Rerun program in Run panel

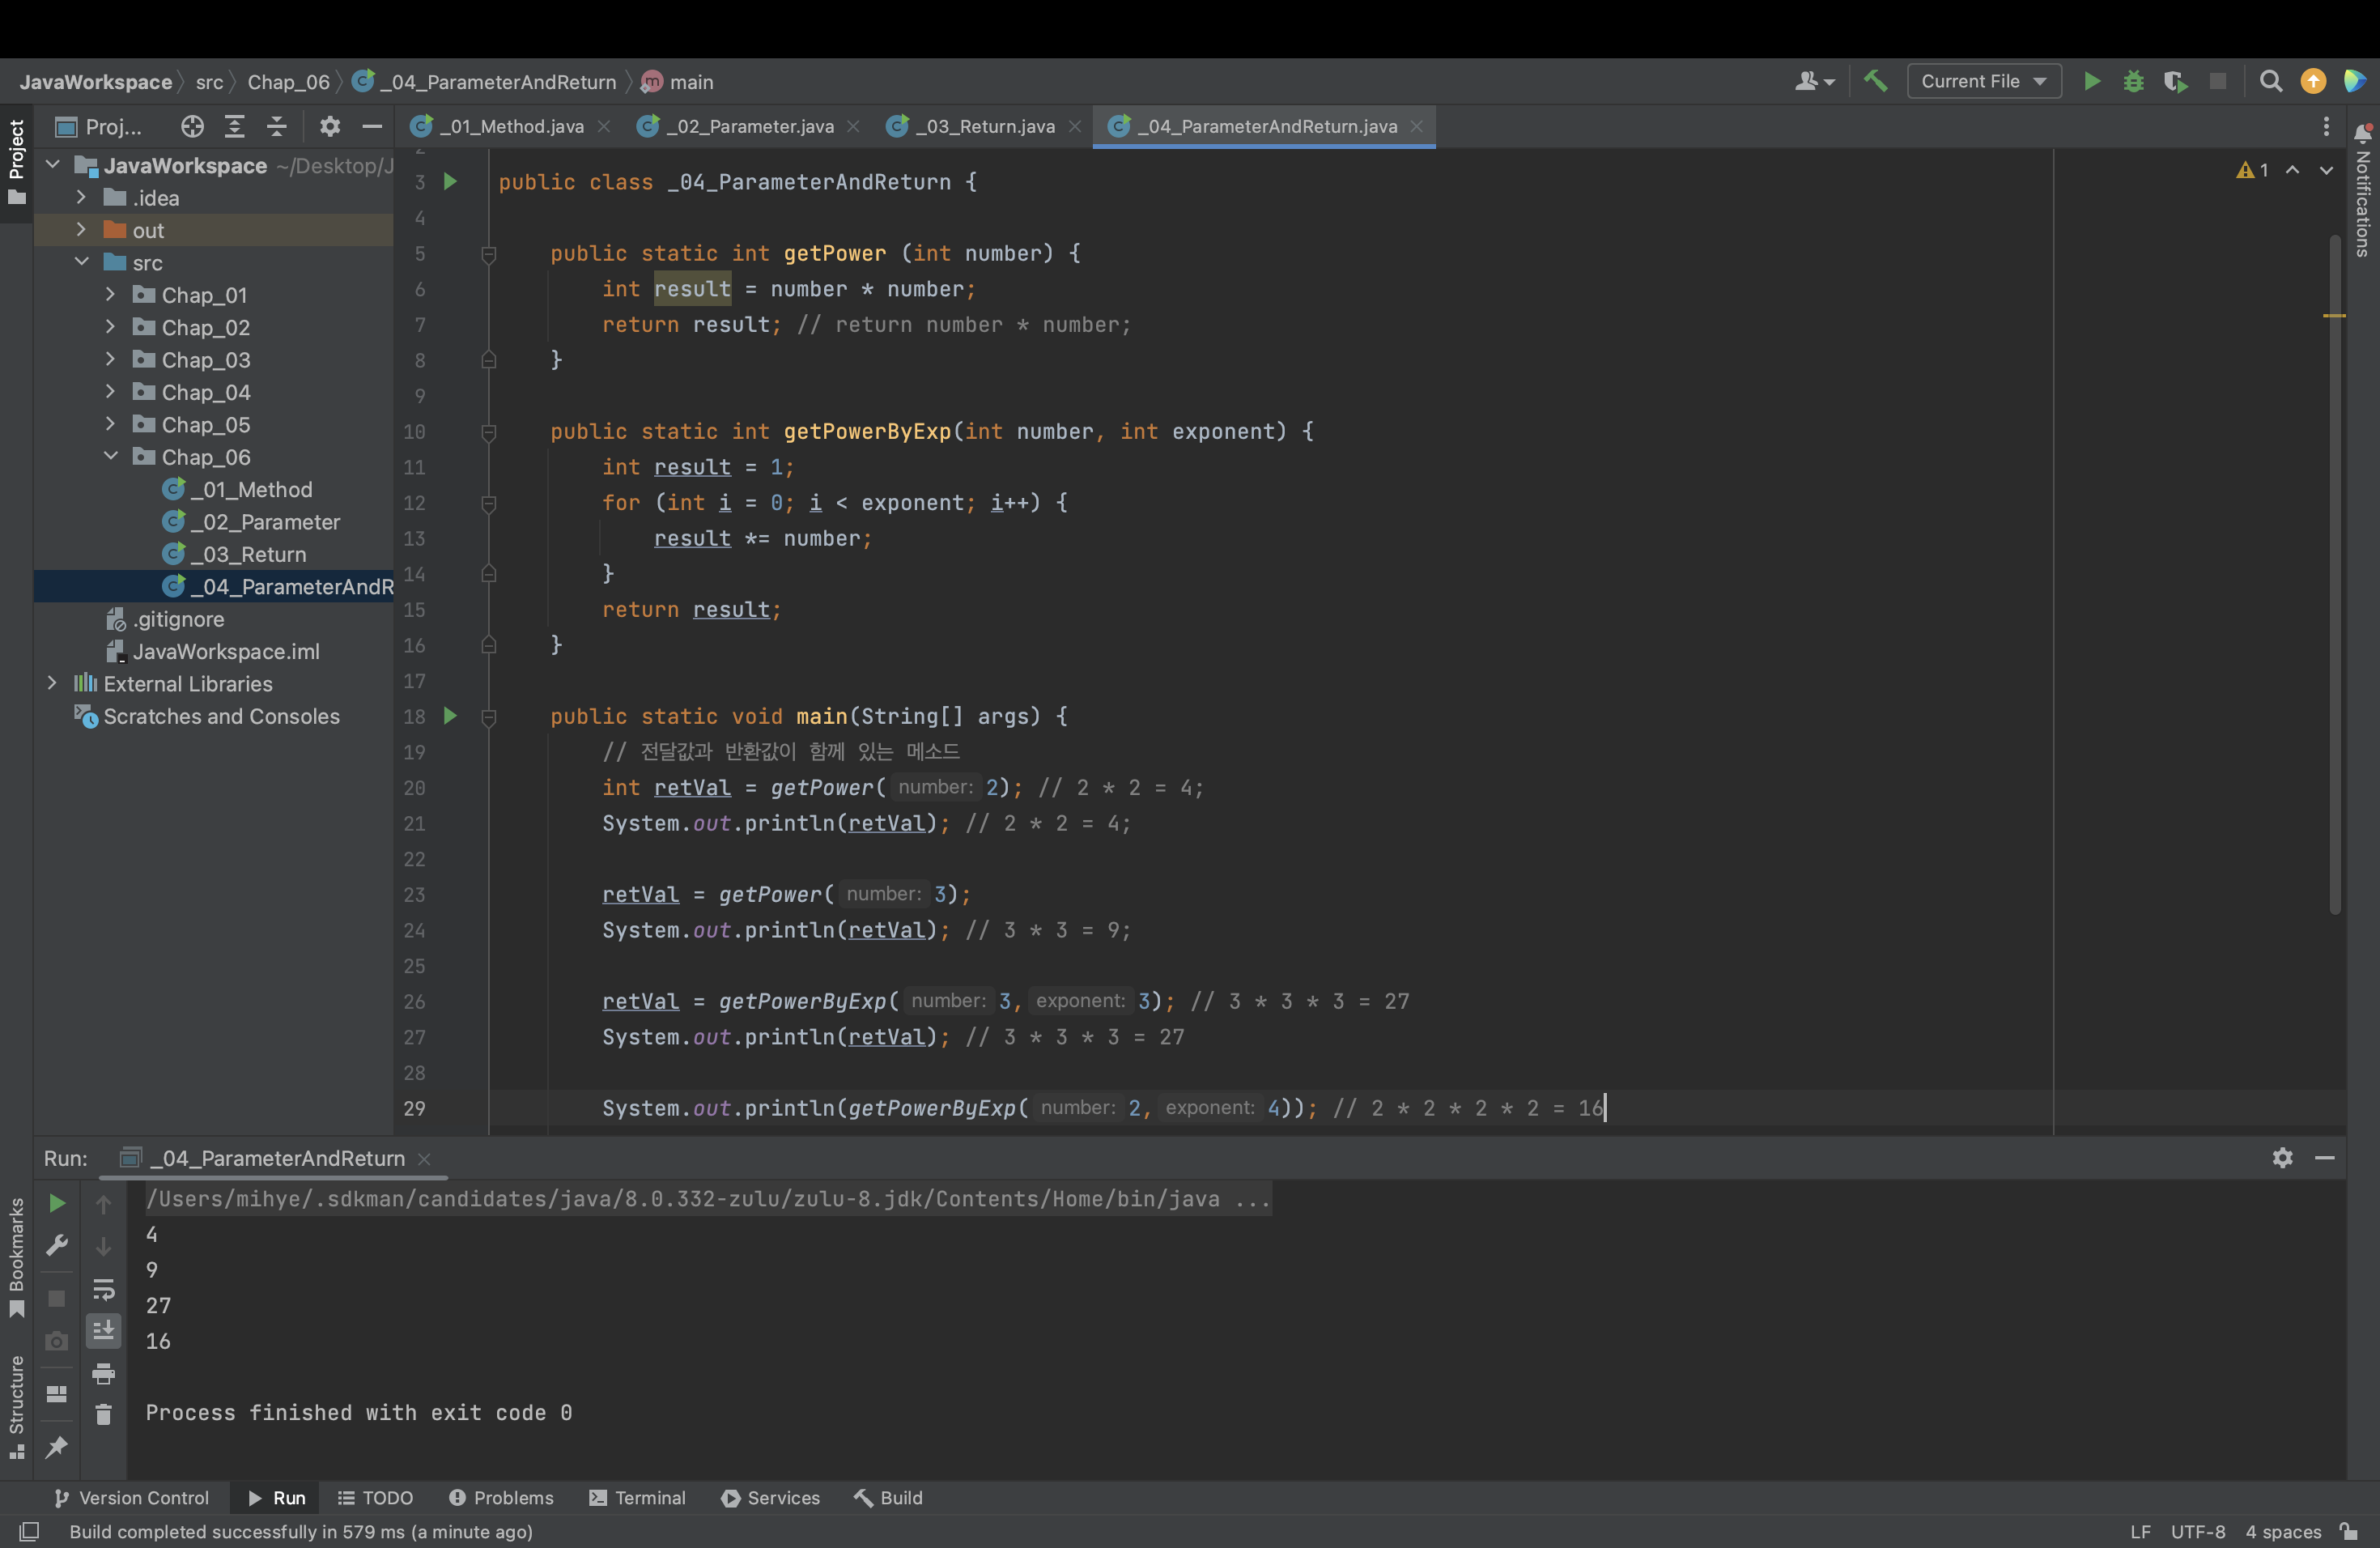tap(57, 1203)
